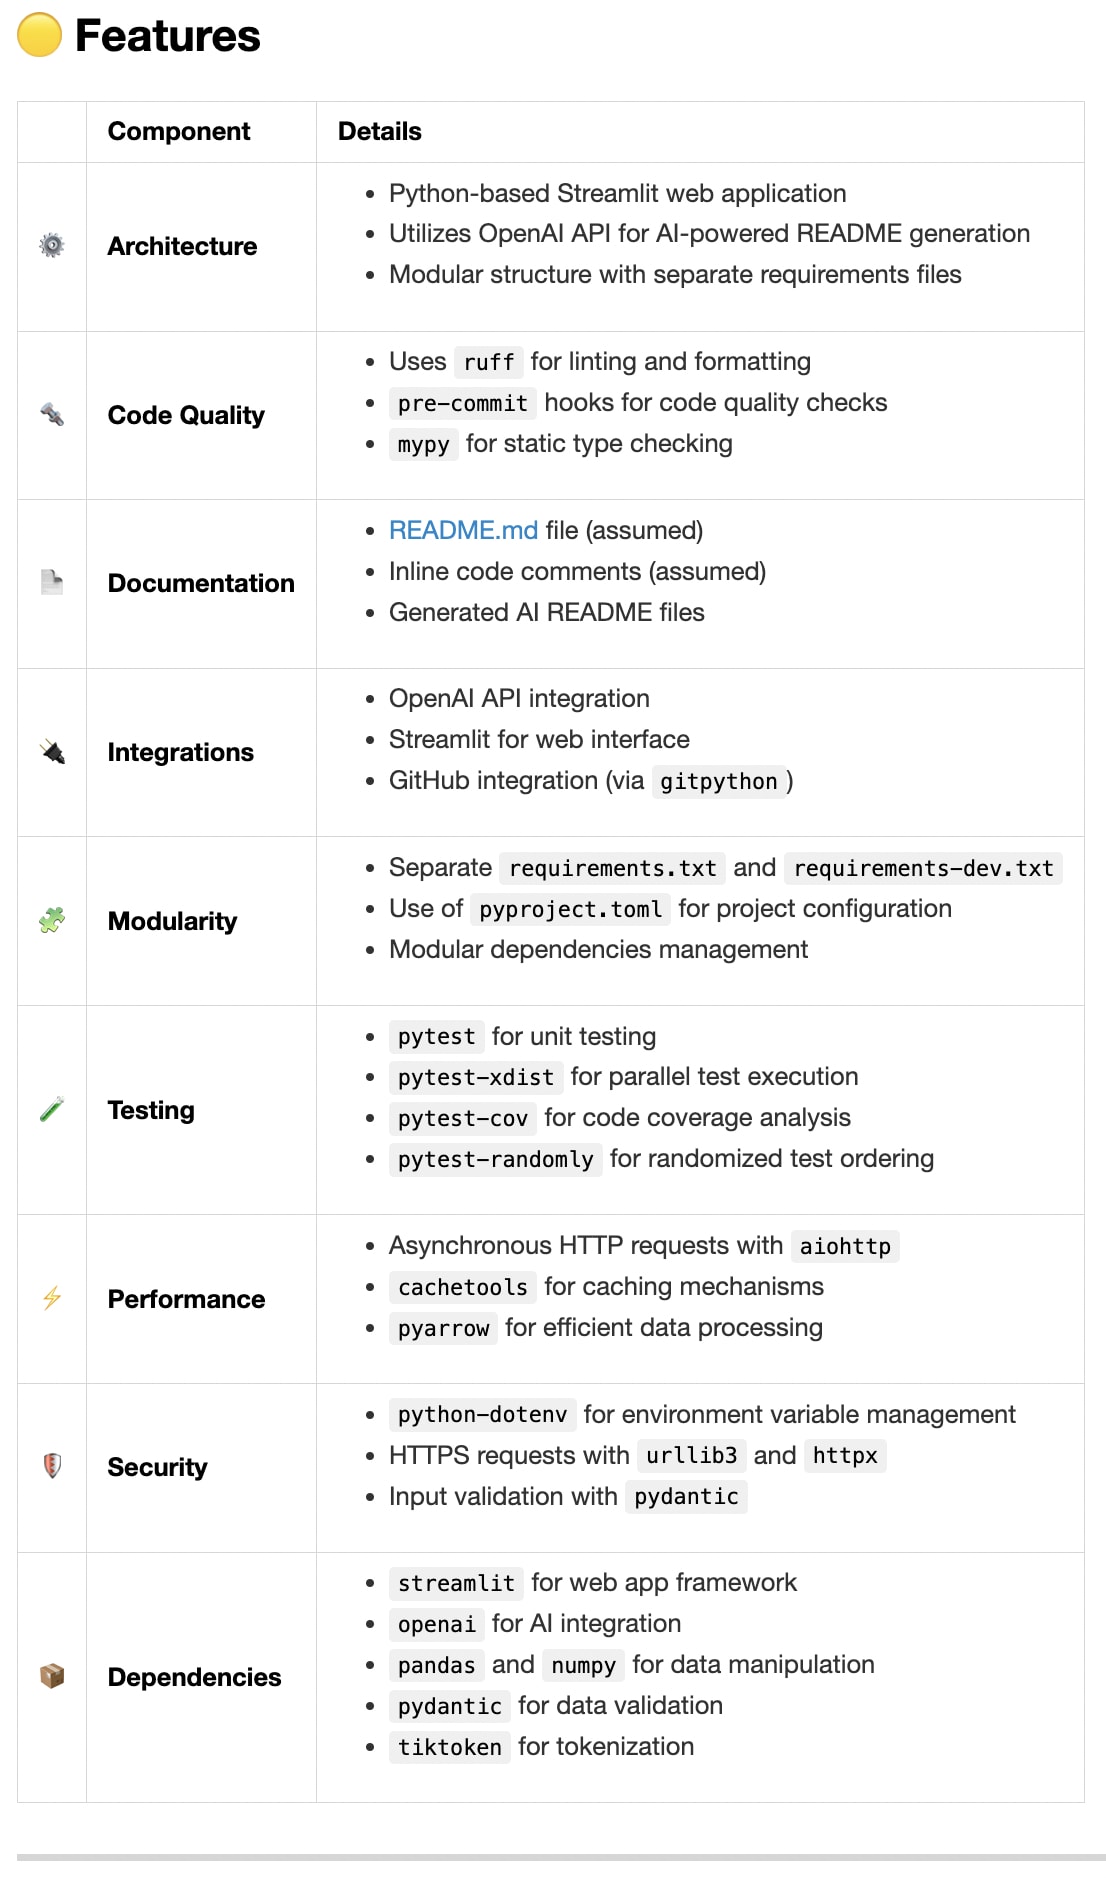Click the Component column header
This screenshot has width=1106, height=1878.
[x=179, y=131]
